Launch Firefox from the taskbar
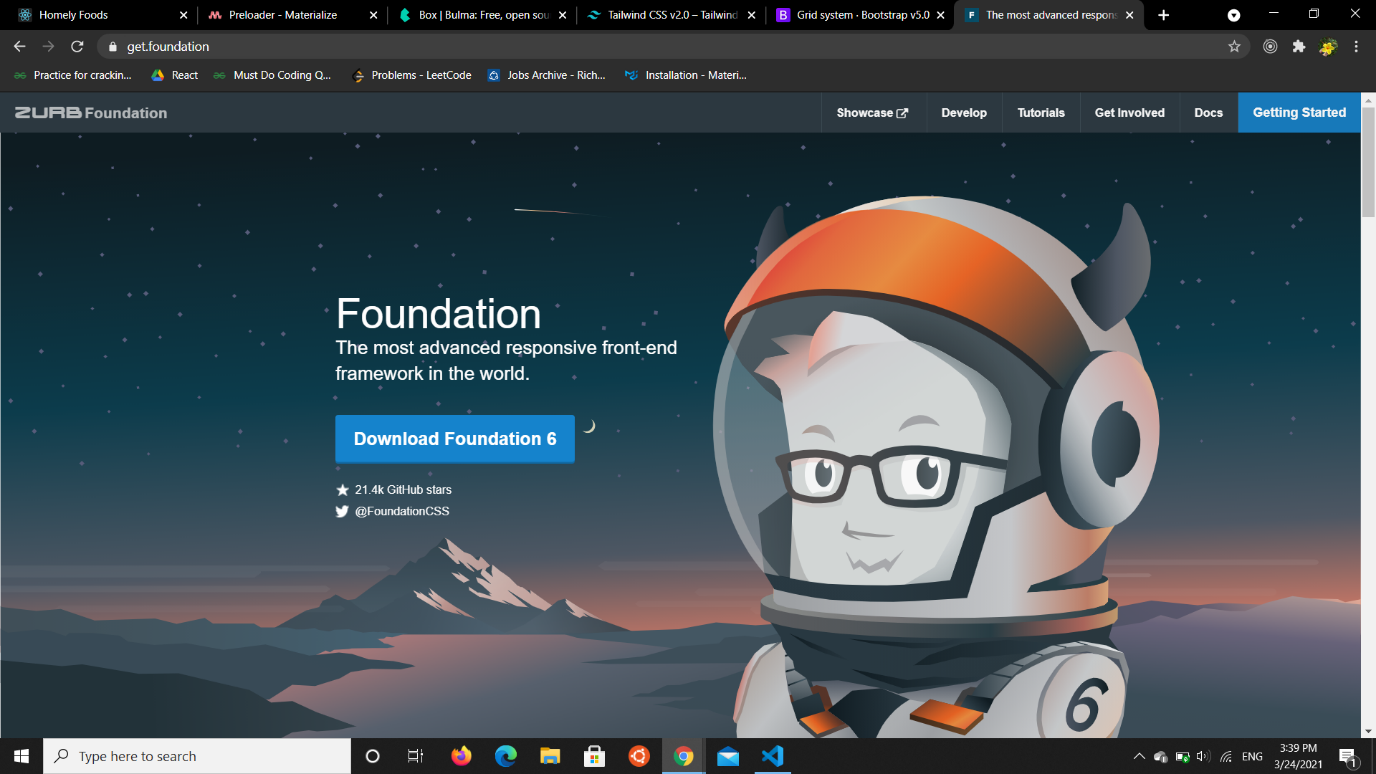This screenshot has width=1376, height=774. [x=461, y=756]
